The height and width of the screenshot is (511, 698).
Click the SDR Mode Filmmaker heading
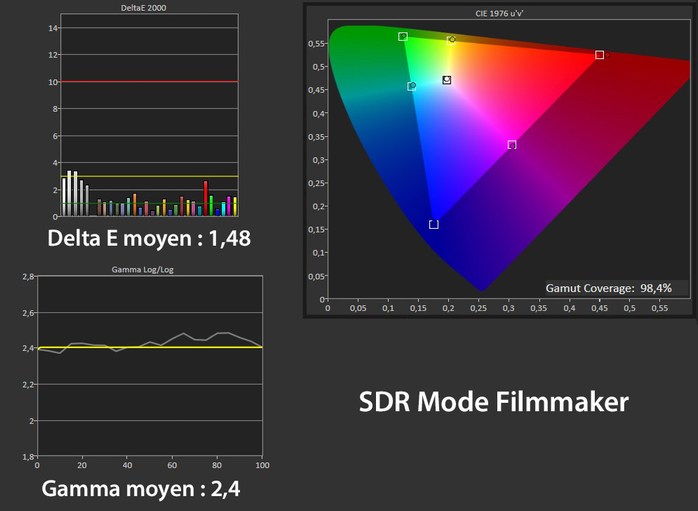point(494,402)
